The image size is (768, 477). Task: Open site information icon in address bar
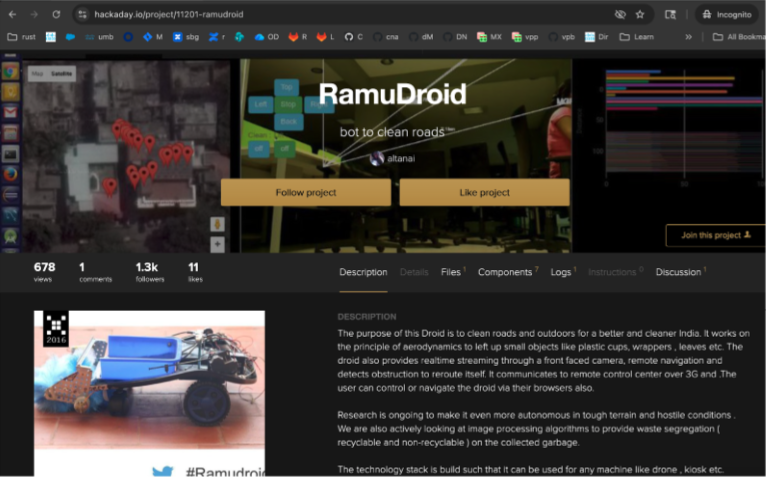click(82, 14)
